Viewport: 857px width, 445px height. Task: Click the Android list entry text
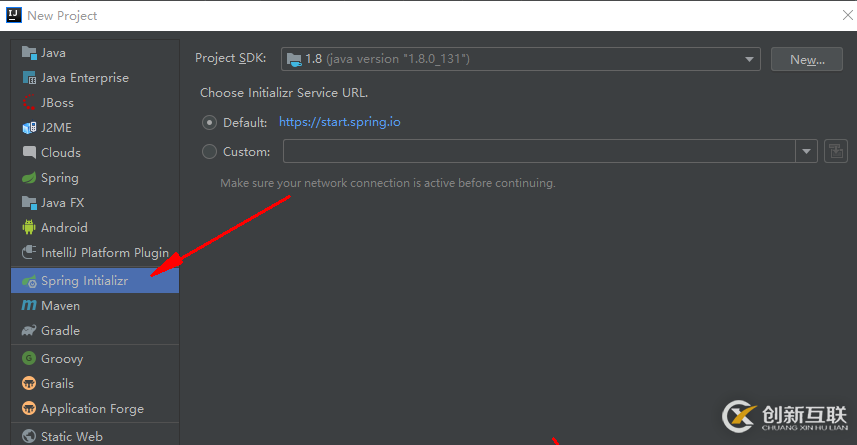click(x=64, y=227)
